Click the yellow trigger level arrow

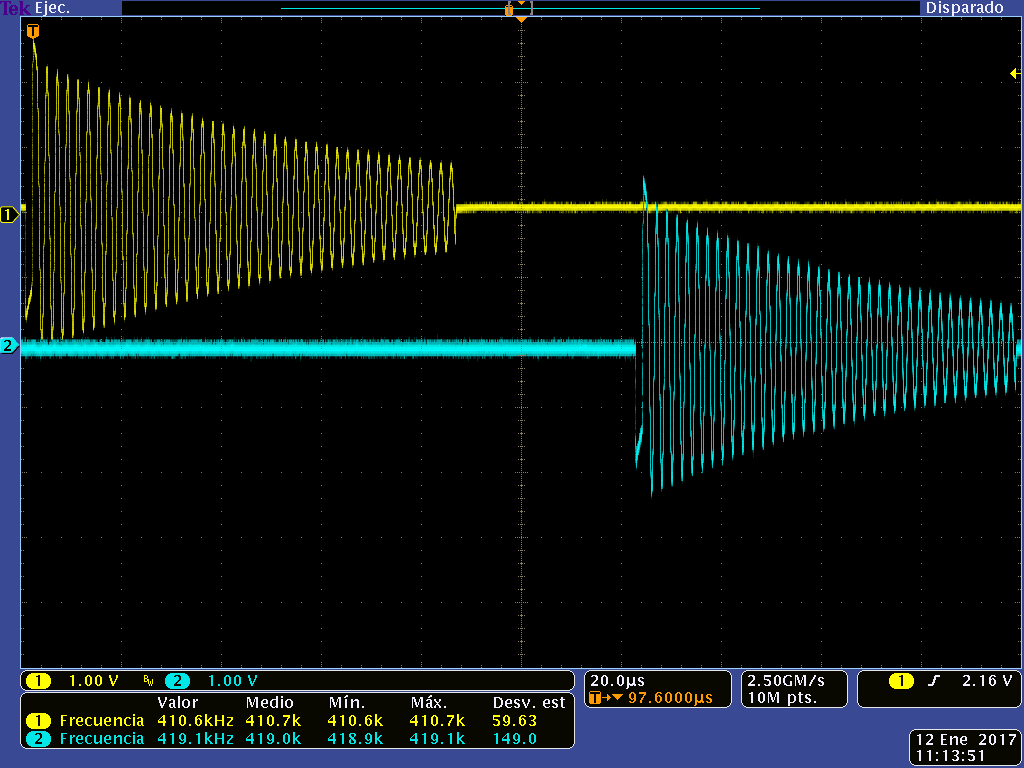1016,74
